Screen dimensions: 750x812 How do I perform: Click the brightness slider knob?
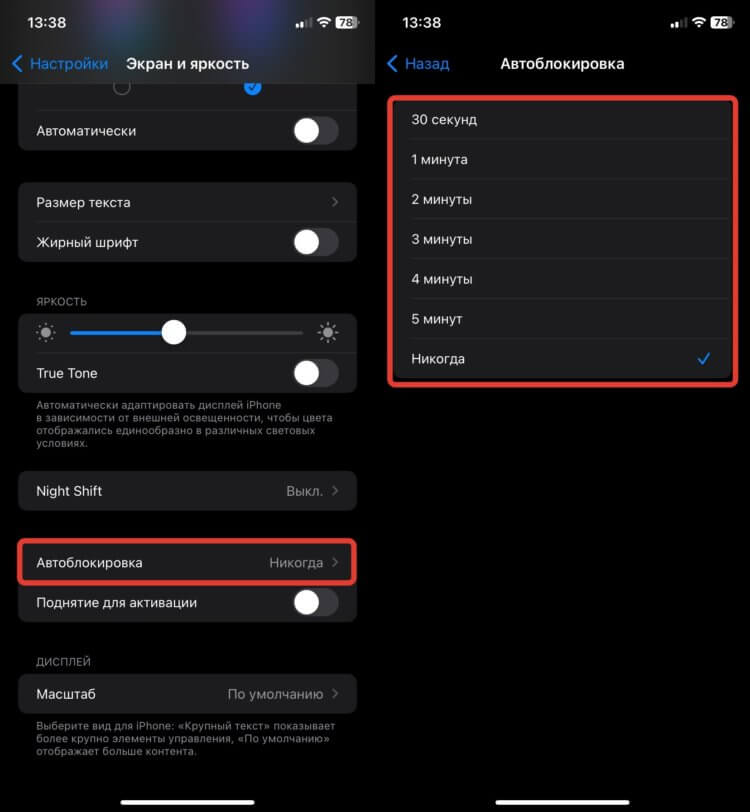[174, 332]
